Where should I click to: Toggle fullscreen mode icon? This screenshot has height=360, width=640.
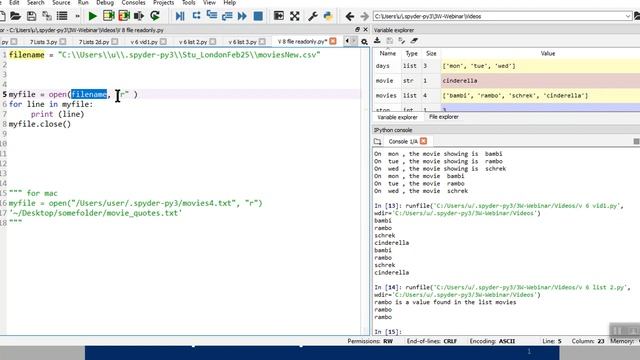click(x=295, y=16)
